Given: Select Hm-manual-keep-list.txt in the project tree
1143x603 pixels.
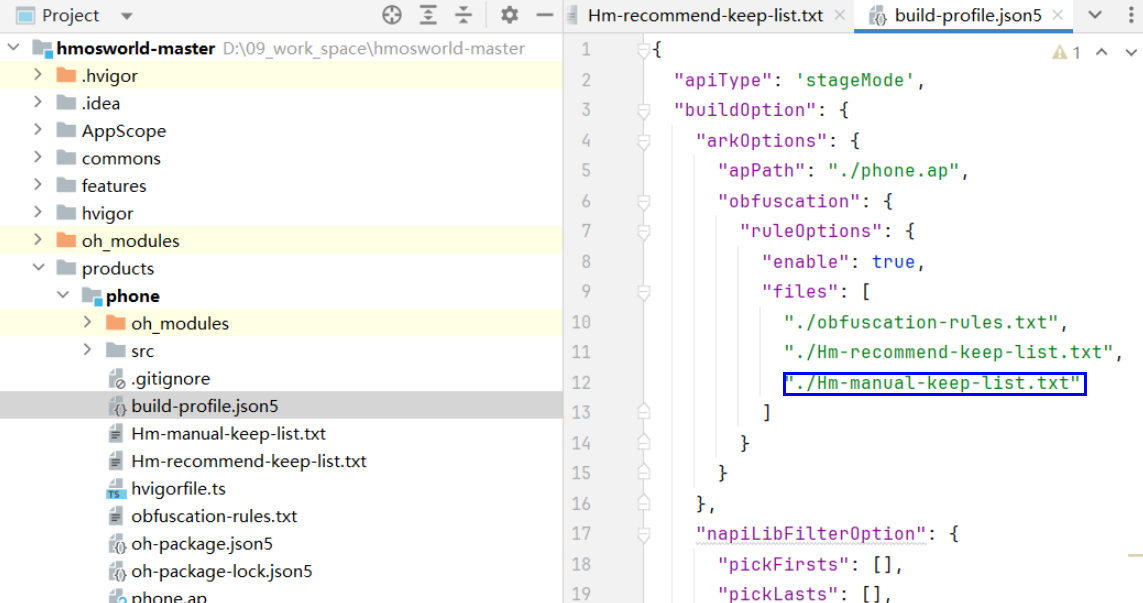Looking at the screenshot, I should (228, 434).
